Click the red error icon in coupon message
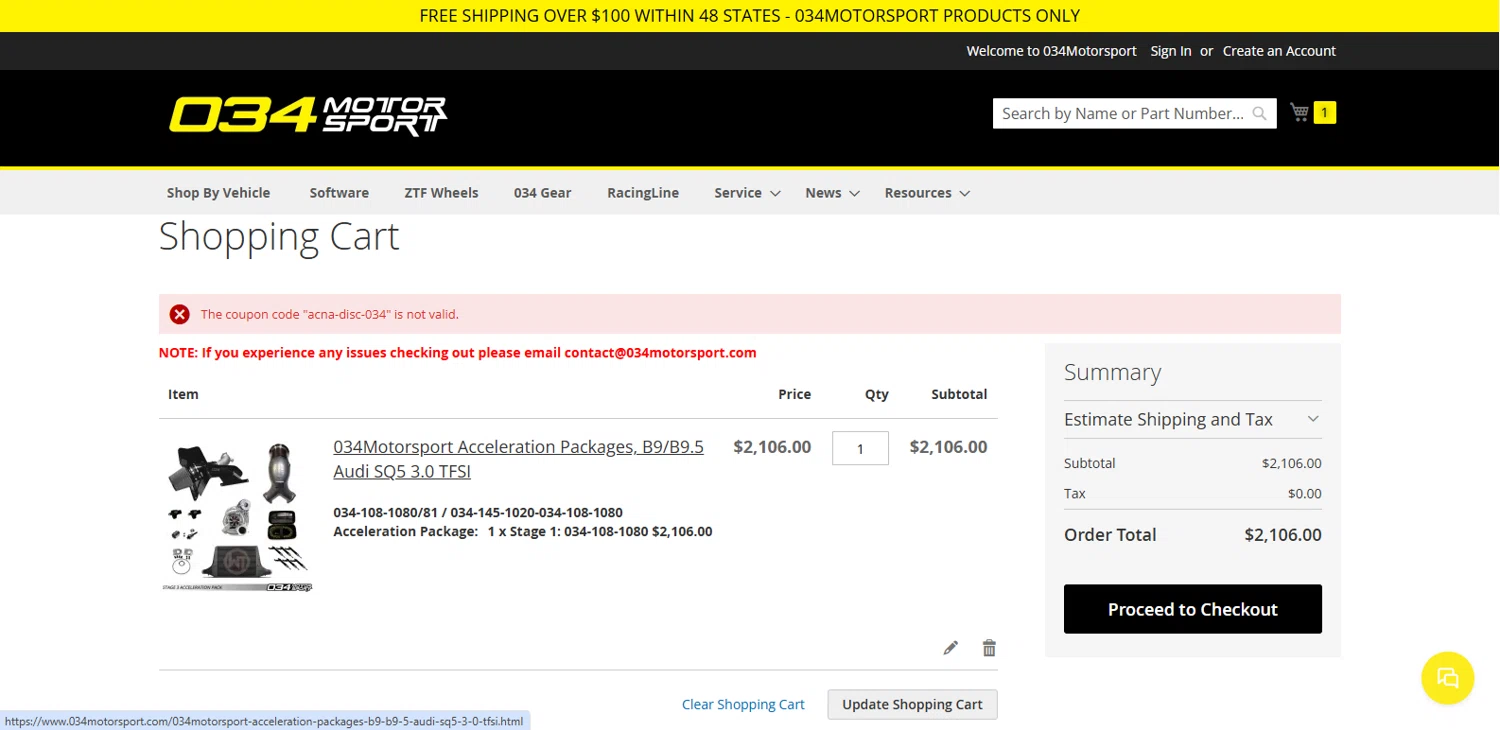 180,314
